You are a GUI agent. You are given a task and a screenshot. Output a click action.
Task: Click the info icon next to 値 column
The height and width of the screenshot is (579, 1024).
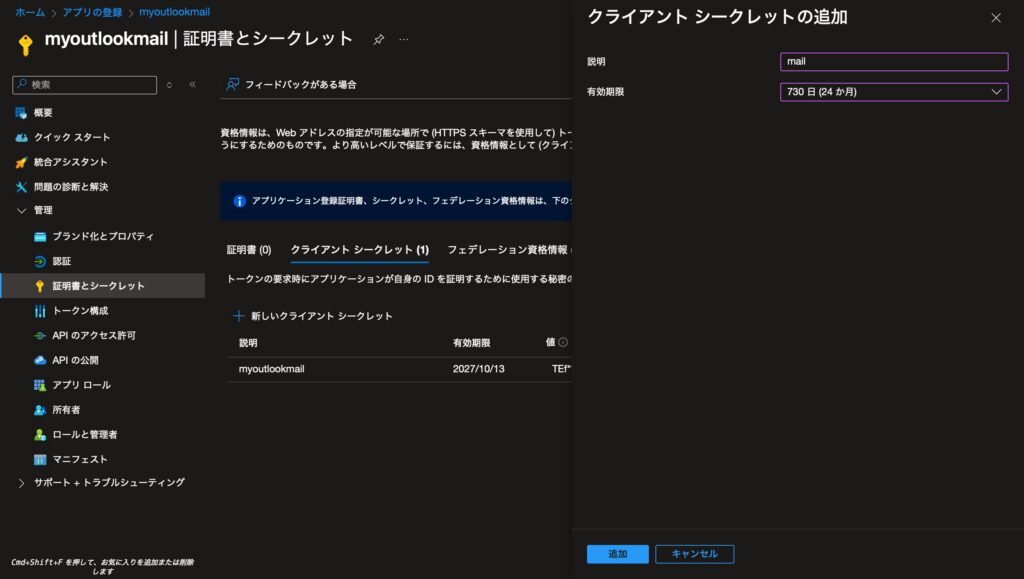point(563,342)
